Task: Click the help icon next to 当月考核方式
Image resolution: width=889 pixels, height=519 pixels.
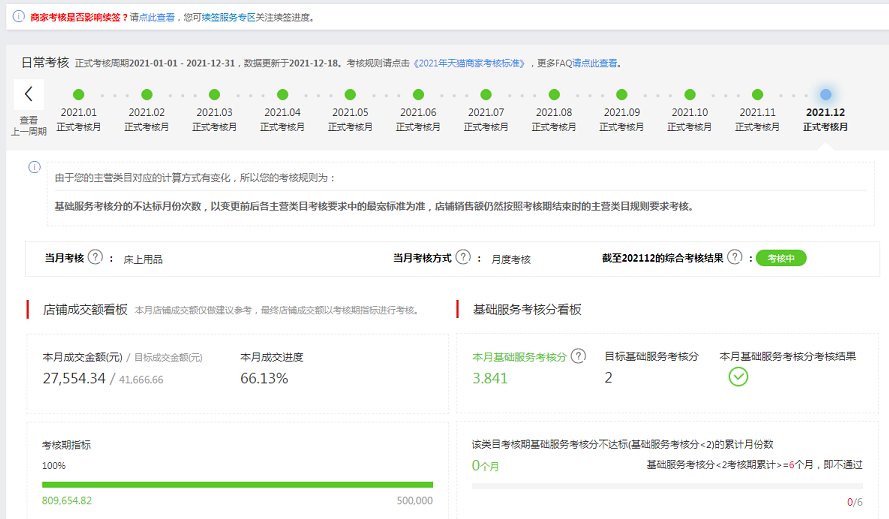Action: 463,258
